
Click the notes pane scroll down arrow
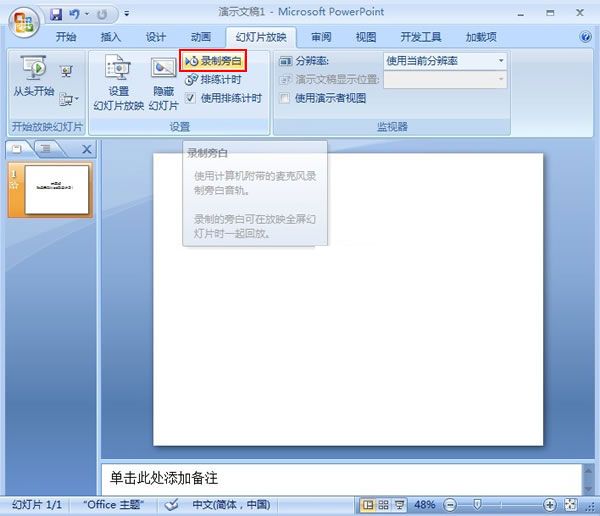588,489
